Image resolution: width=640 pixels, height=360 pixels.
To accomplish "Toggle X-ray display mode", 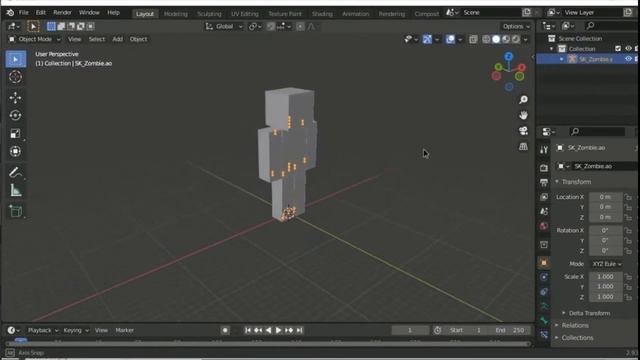I will [x=473, y=39].
